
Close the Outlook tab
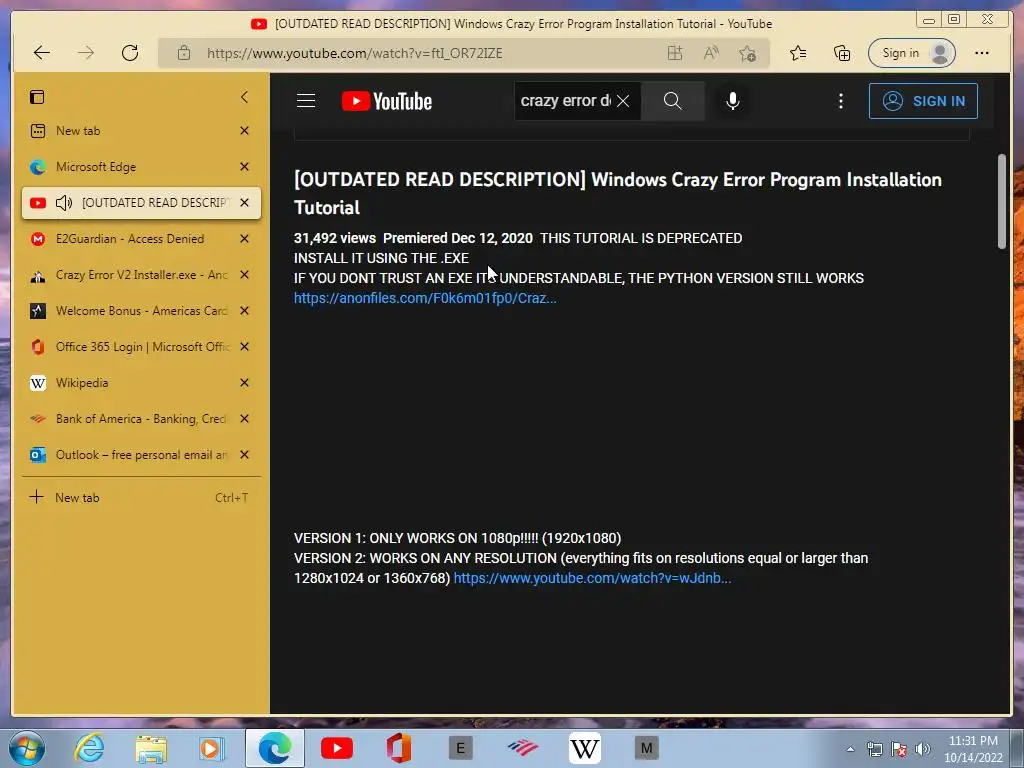pyautogui.click(x=244, y=455)
